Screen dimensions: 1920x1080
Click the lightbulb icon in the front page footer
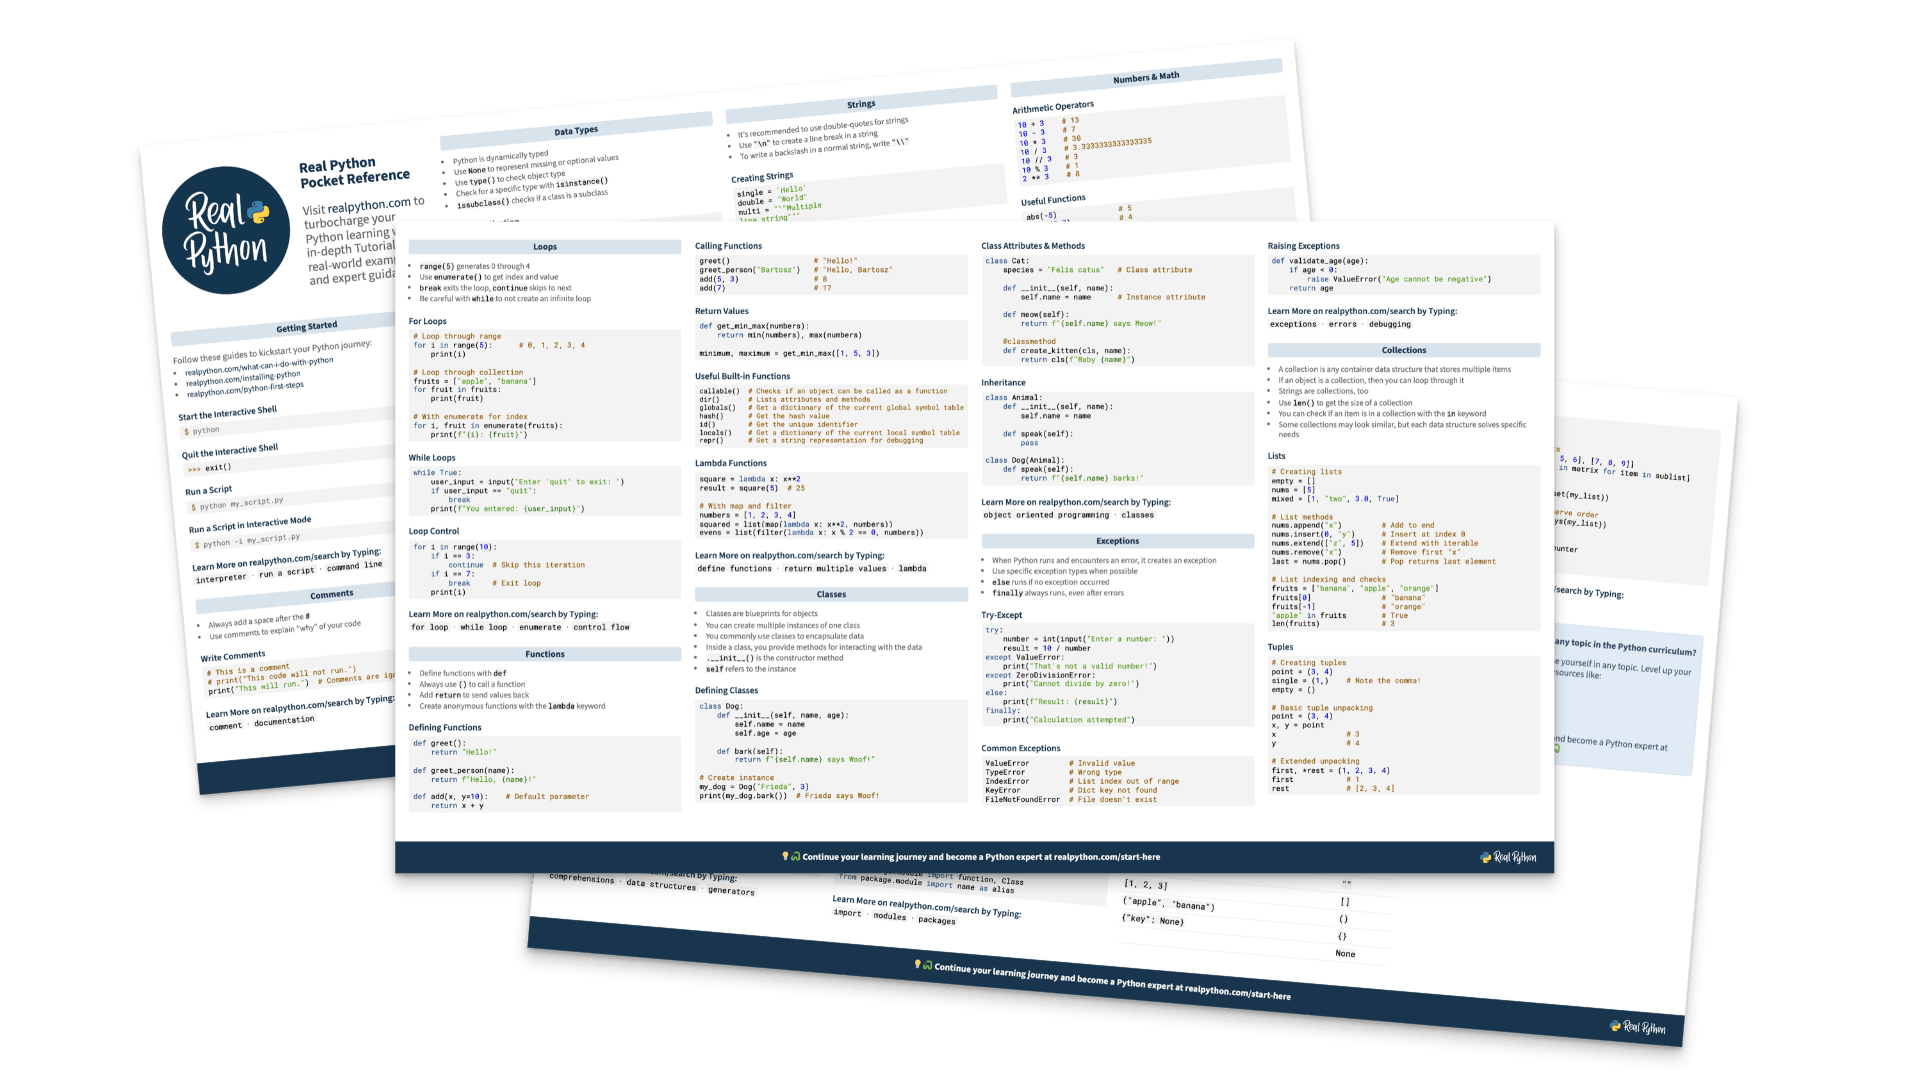(x=785, y=856)
